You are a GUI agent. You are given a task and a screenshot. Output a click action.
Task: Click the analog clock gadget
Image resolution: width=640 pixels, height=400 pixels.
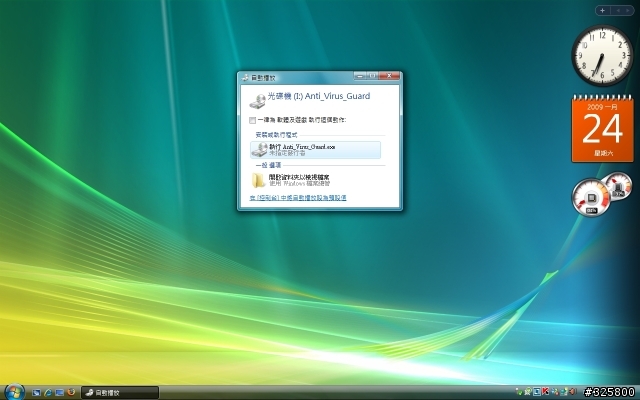pyautogui.click(x=602, y=56)
